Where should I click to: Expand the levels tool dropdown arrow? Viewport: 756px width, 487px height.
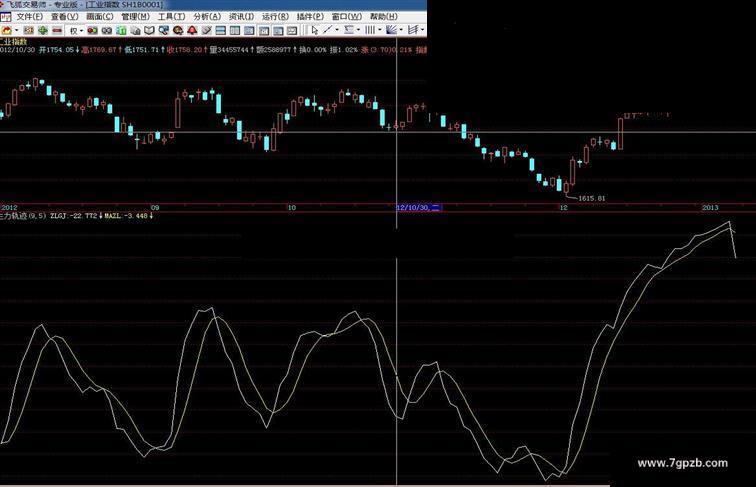coord(359,30)
